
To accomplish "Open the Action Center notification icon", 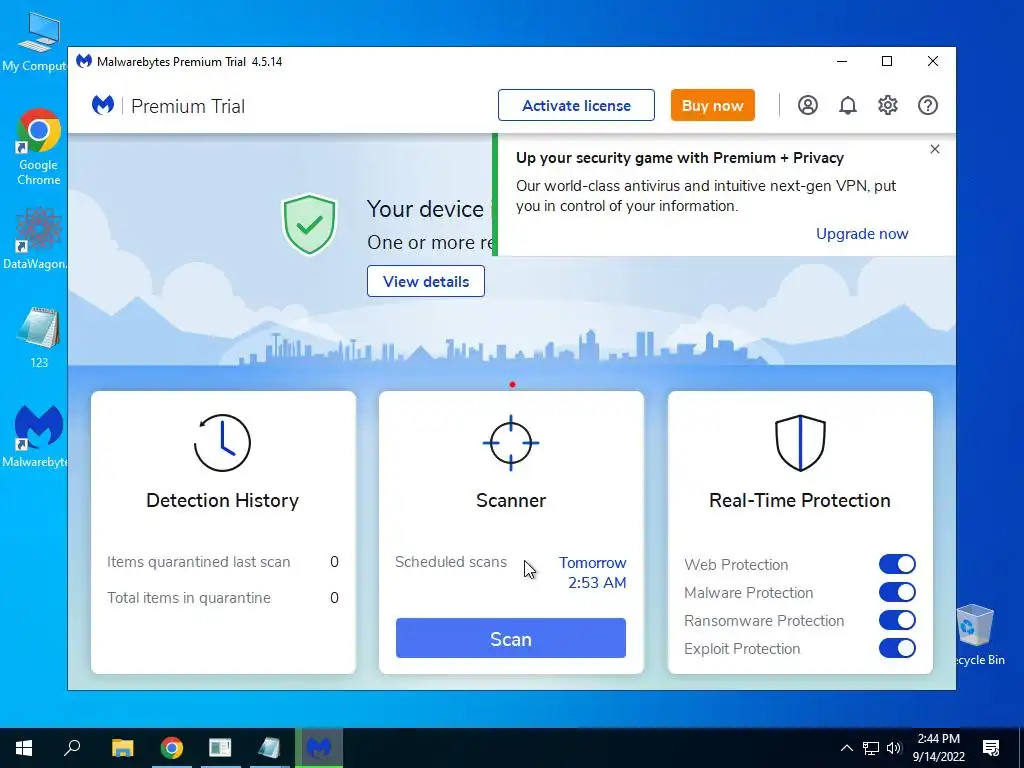I will (991, 748).
